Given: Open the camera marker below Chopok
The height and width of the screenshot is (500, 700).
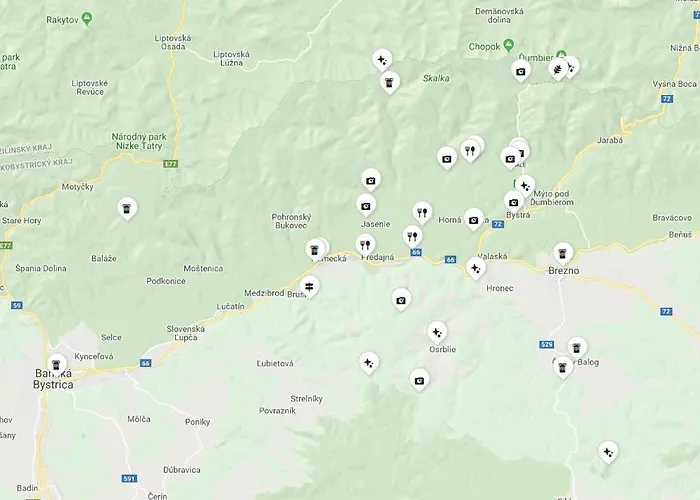Looking at the screenshot, I should [521, 71].
